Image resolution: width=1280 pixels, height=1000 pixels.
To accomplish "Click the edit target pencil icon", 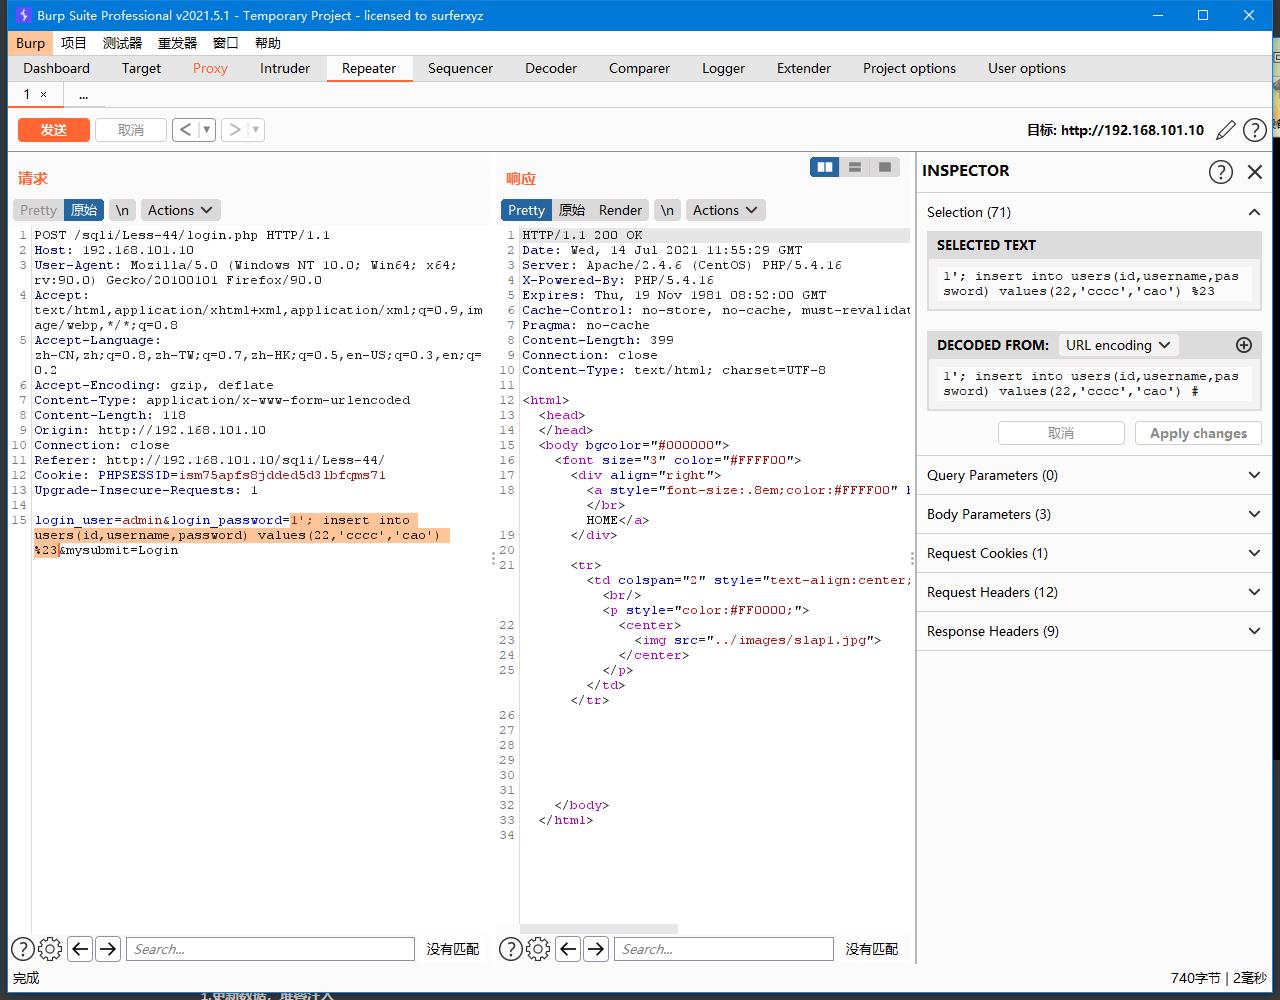I will (1226, 130).
